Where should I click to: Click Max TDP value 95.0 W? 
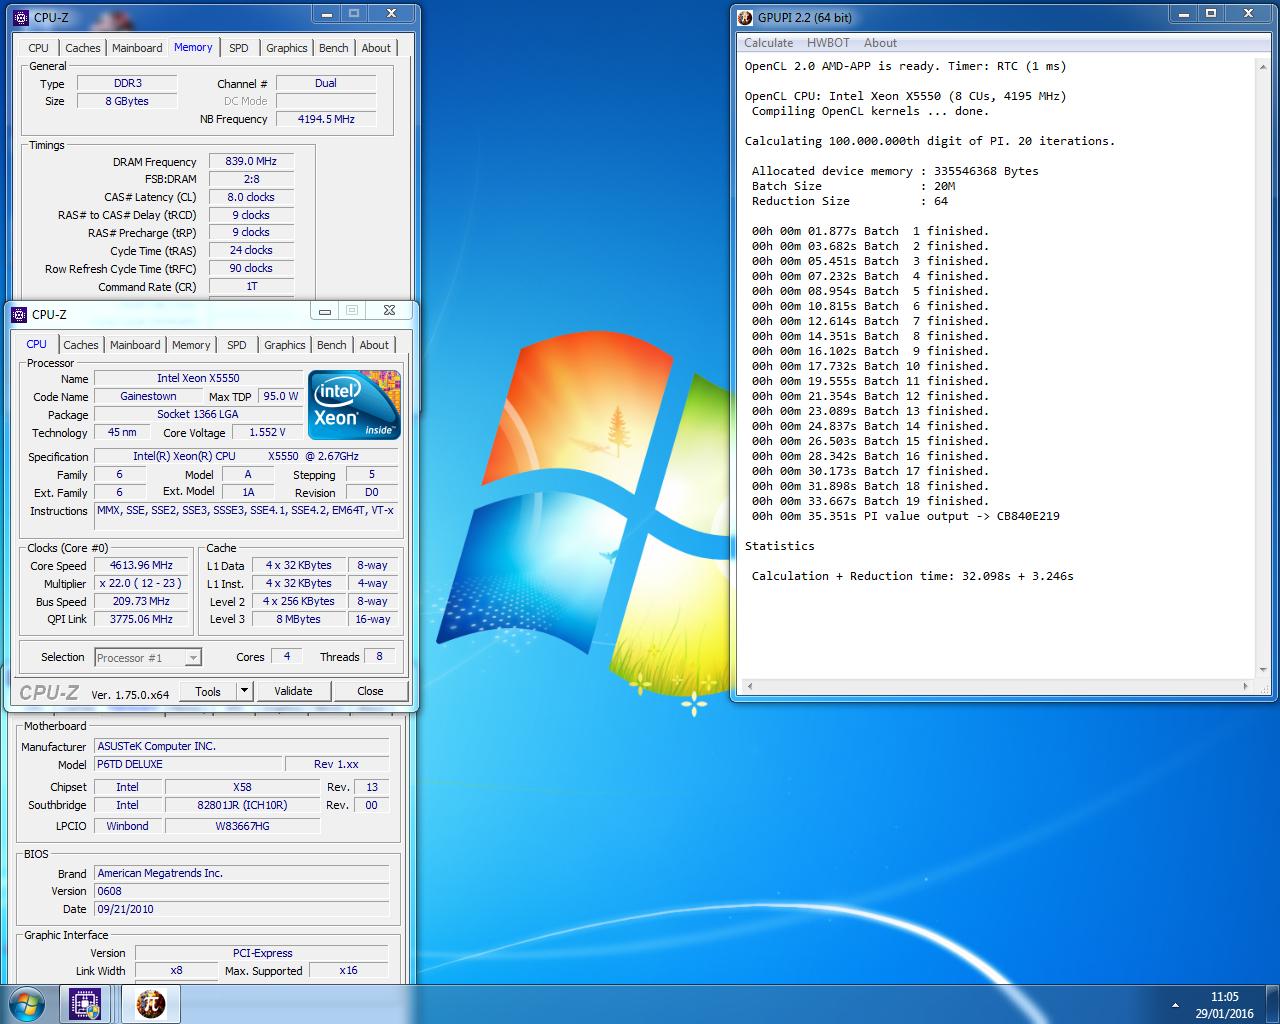tap(280, 396)
